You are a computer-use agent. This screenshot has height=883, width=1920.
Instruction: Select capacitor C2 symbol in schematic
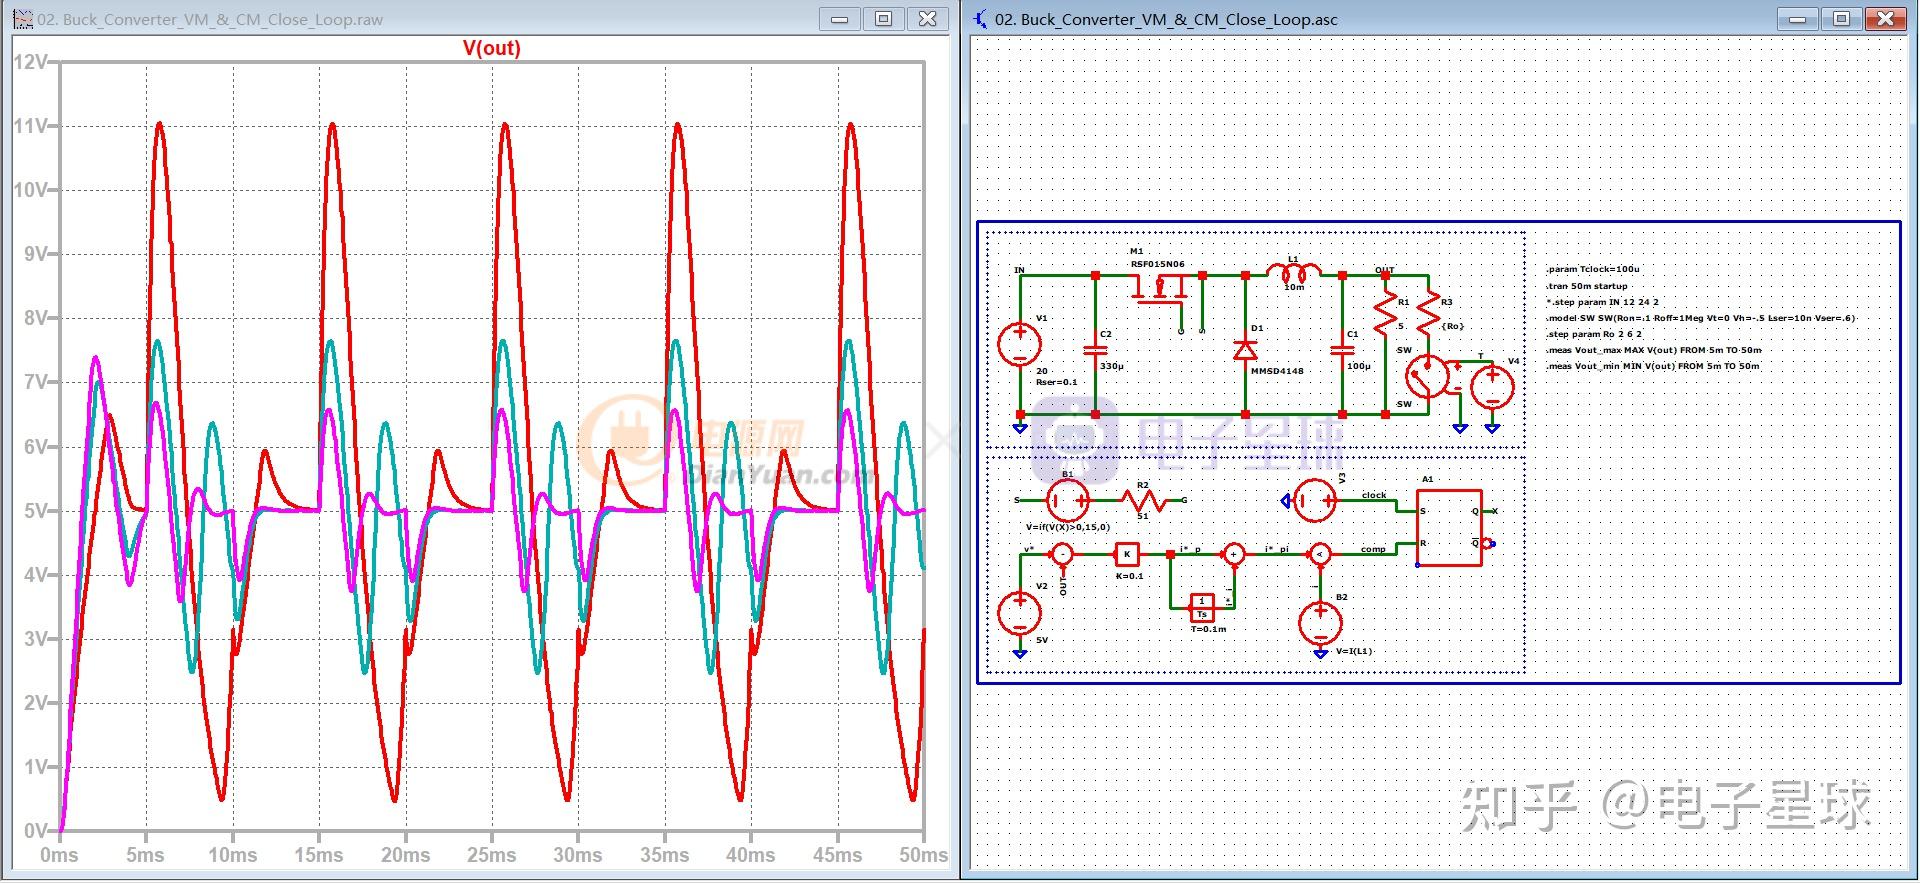coord(1096,350)
